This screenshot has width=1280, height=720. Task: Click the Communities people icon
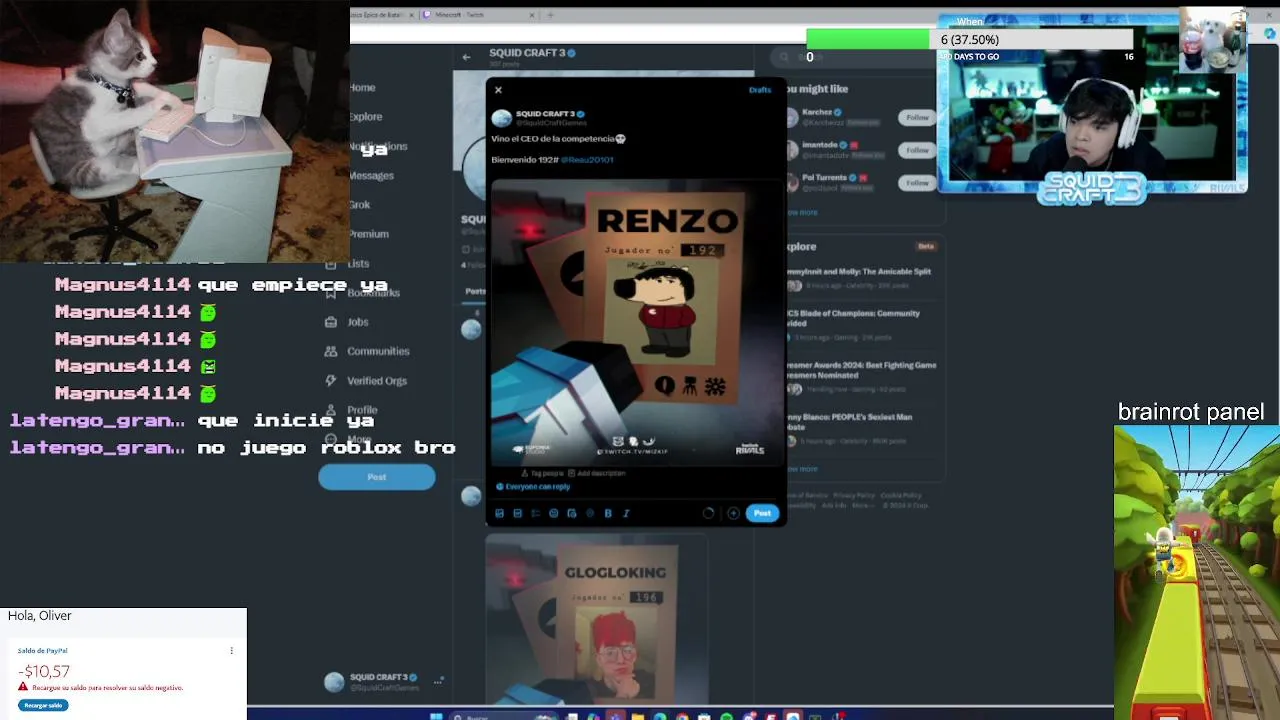point(331,351)
